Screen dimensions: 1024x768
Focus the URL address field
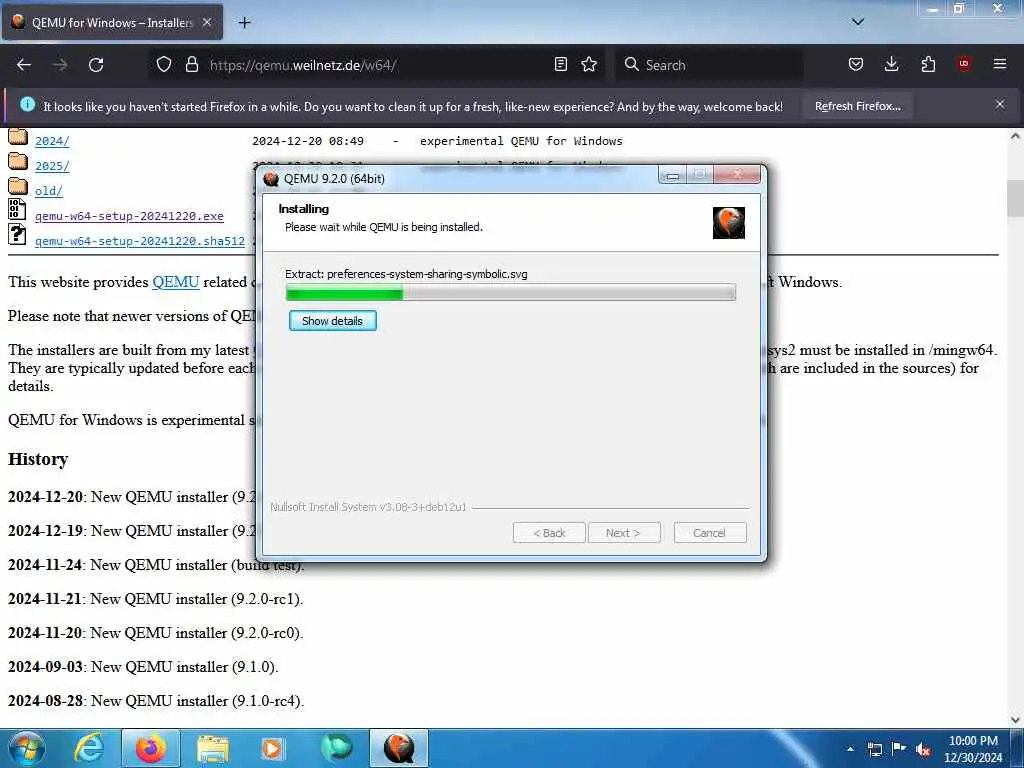pos(376,65)
